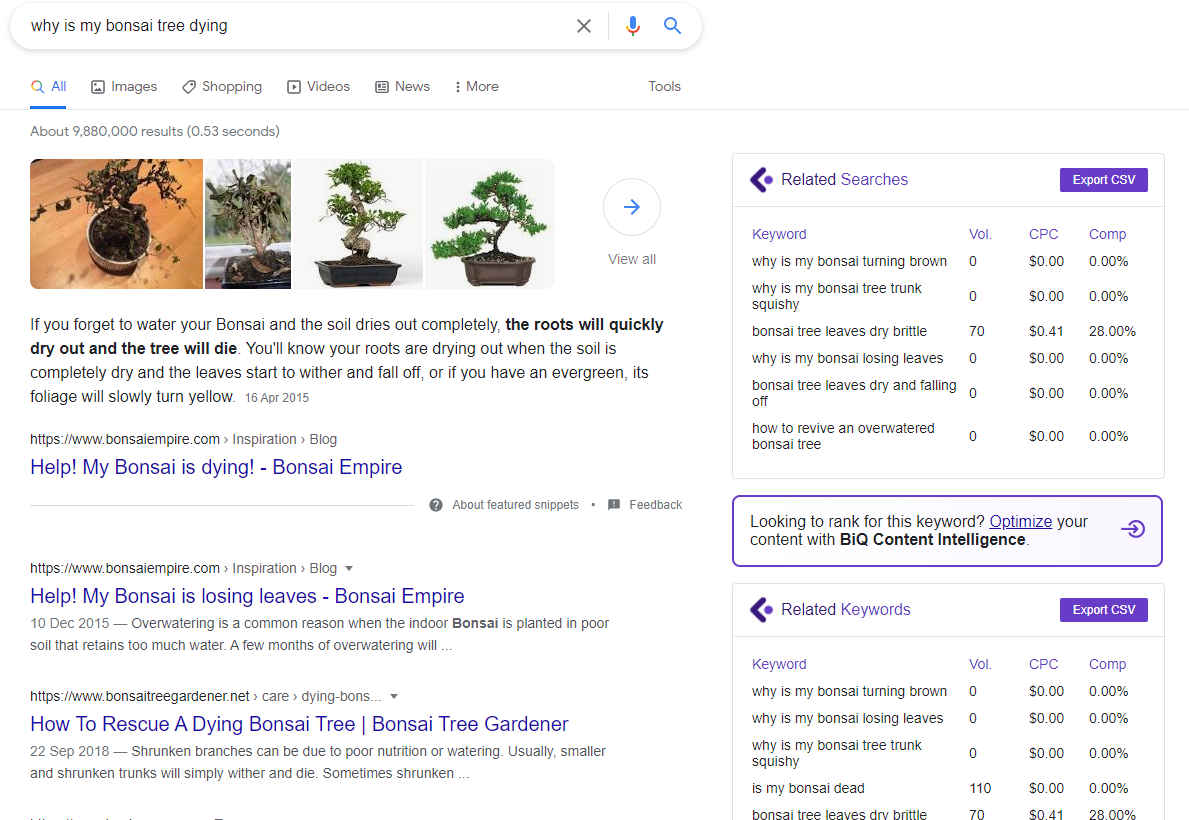Sort Related Searches by CPC column
The height and width of the screenshot is (820, 1189).
pos(1043,234)
